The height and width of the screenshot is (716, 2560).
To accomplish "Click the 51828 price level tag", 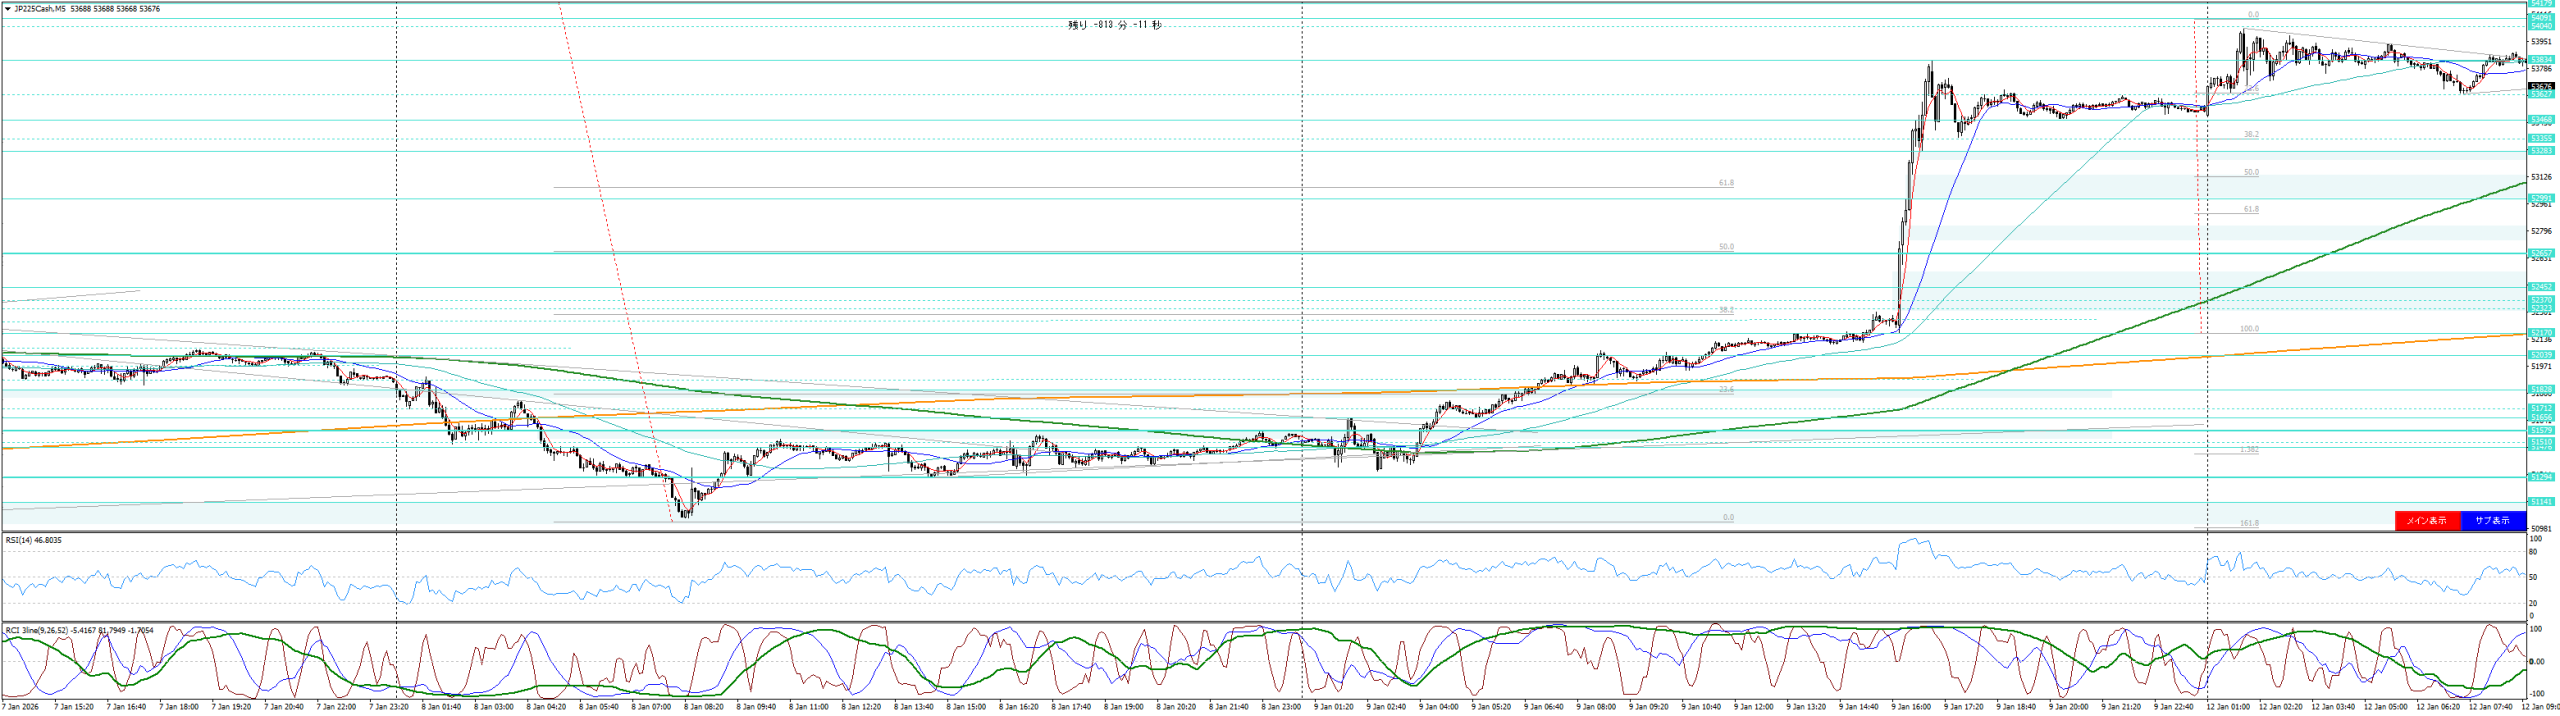I will click(x=2541, y=389).
